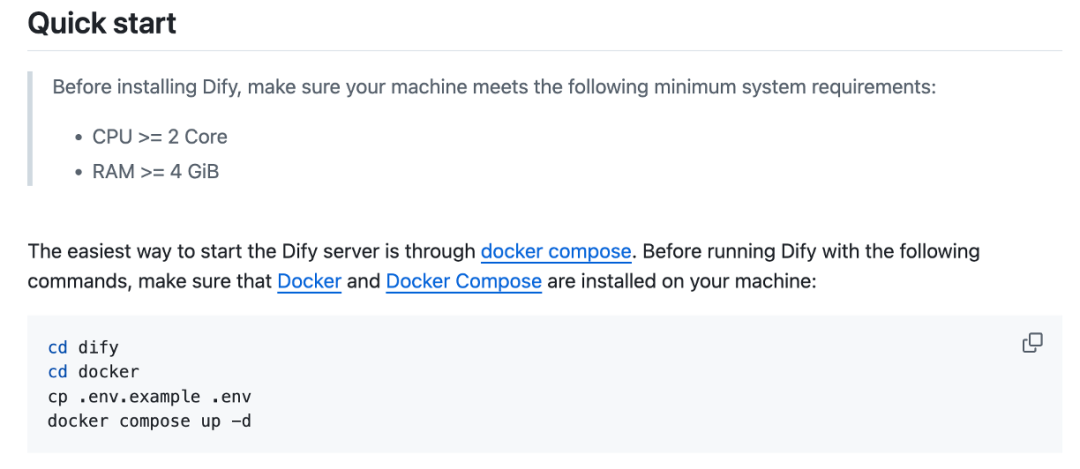Image resolution: width=1080 pixels, height=469 pixels.
Task: Click the 'Quick start' heading
Action: click(x=102, y=23)
